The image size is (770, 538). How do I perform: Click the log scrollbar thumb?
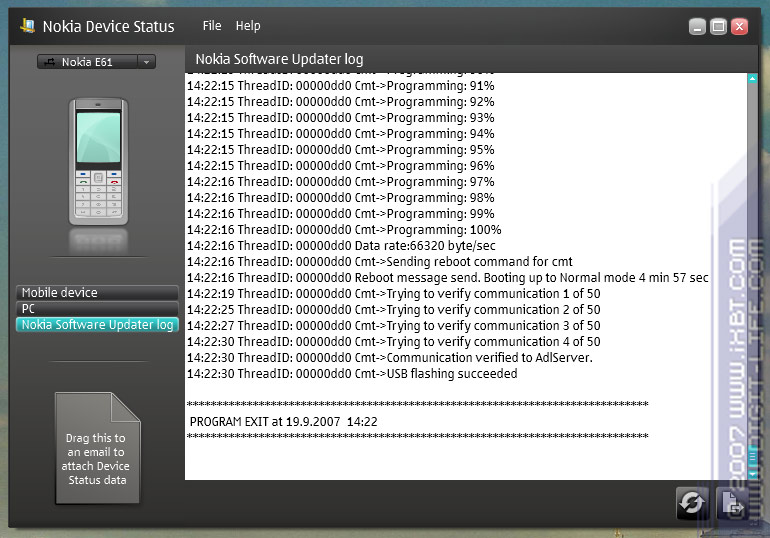click(x=752, y=457)
